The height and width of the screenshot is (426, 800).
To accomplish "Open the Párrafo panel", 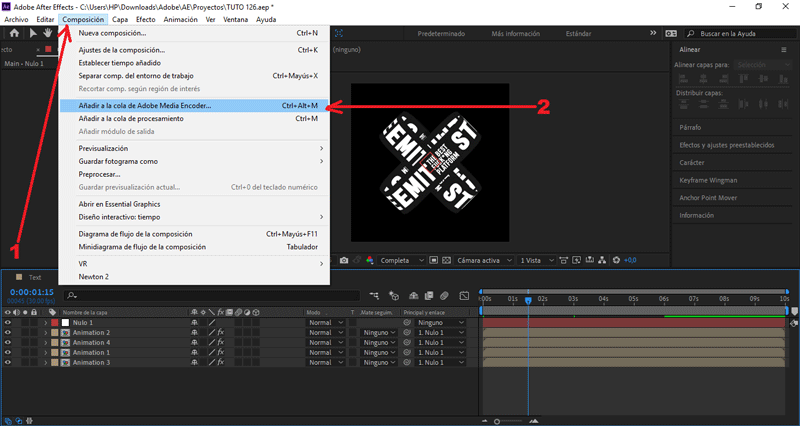I will pyautogui.click(x=690, y=128).
